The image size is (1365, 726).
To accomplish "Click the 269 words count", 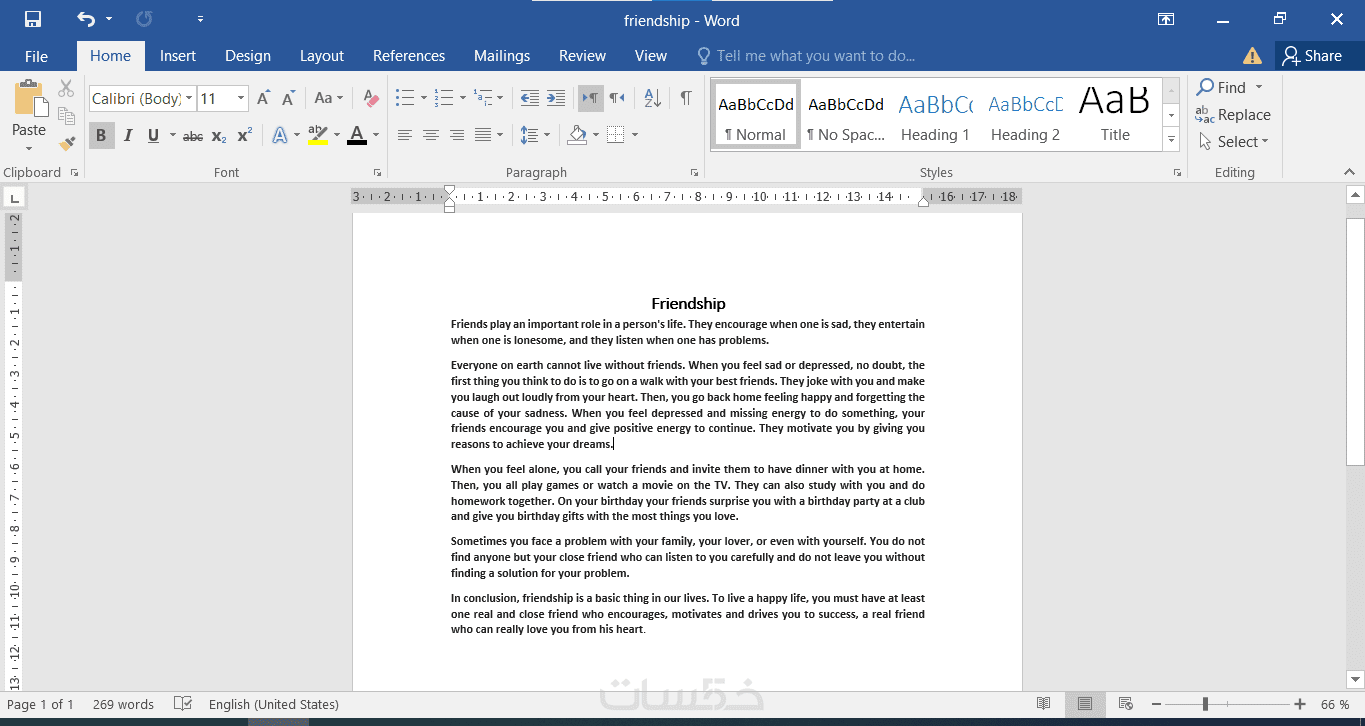I will [x=123, y=704].
